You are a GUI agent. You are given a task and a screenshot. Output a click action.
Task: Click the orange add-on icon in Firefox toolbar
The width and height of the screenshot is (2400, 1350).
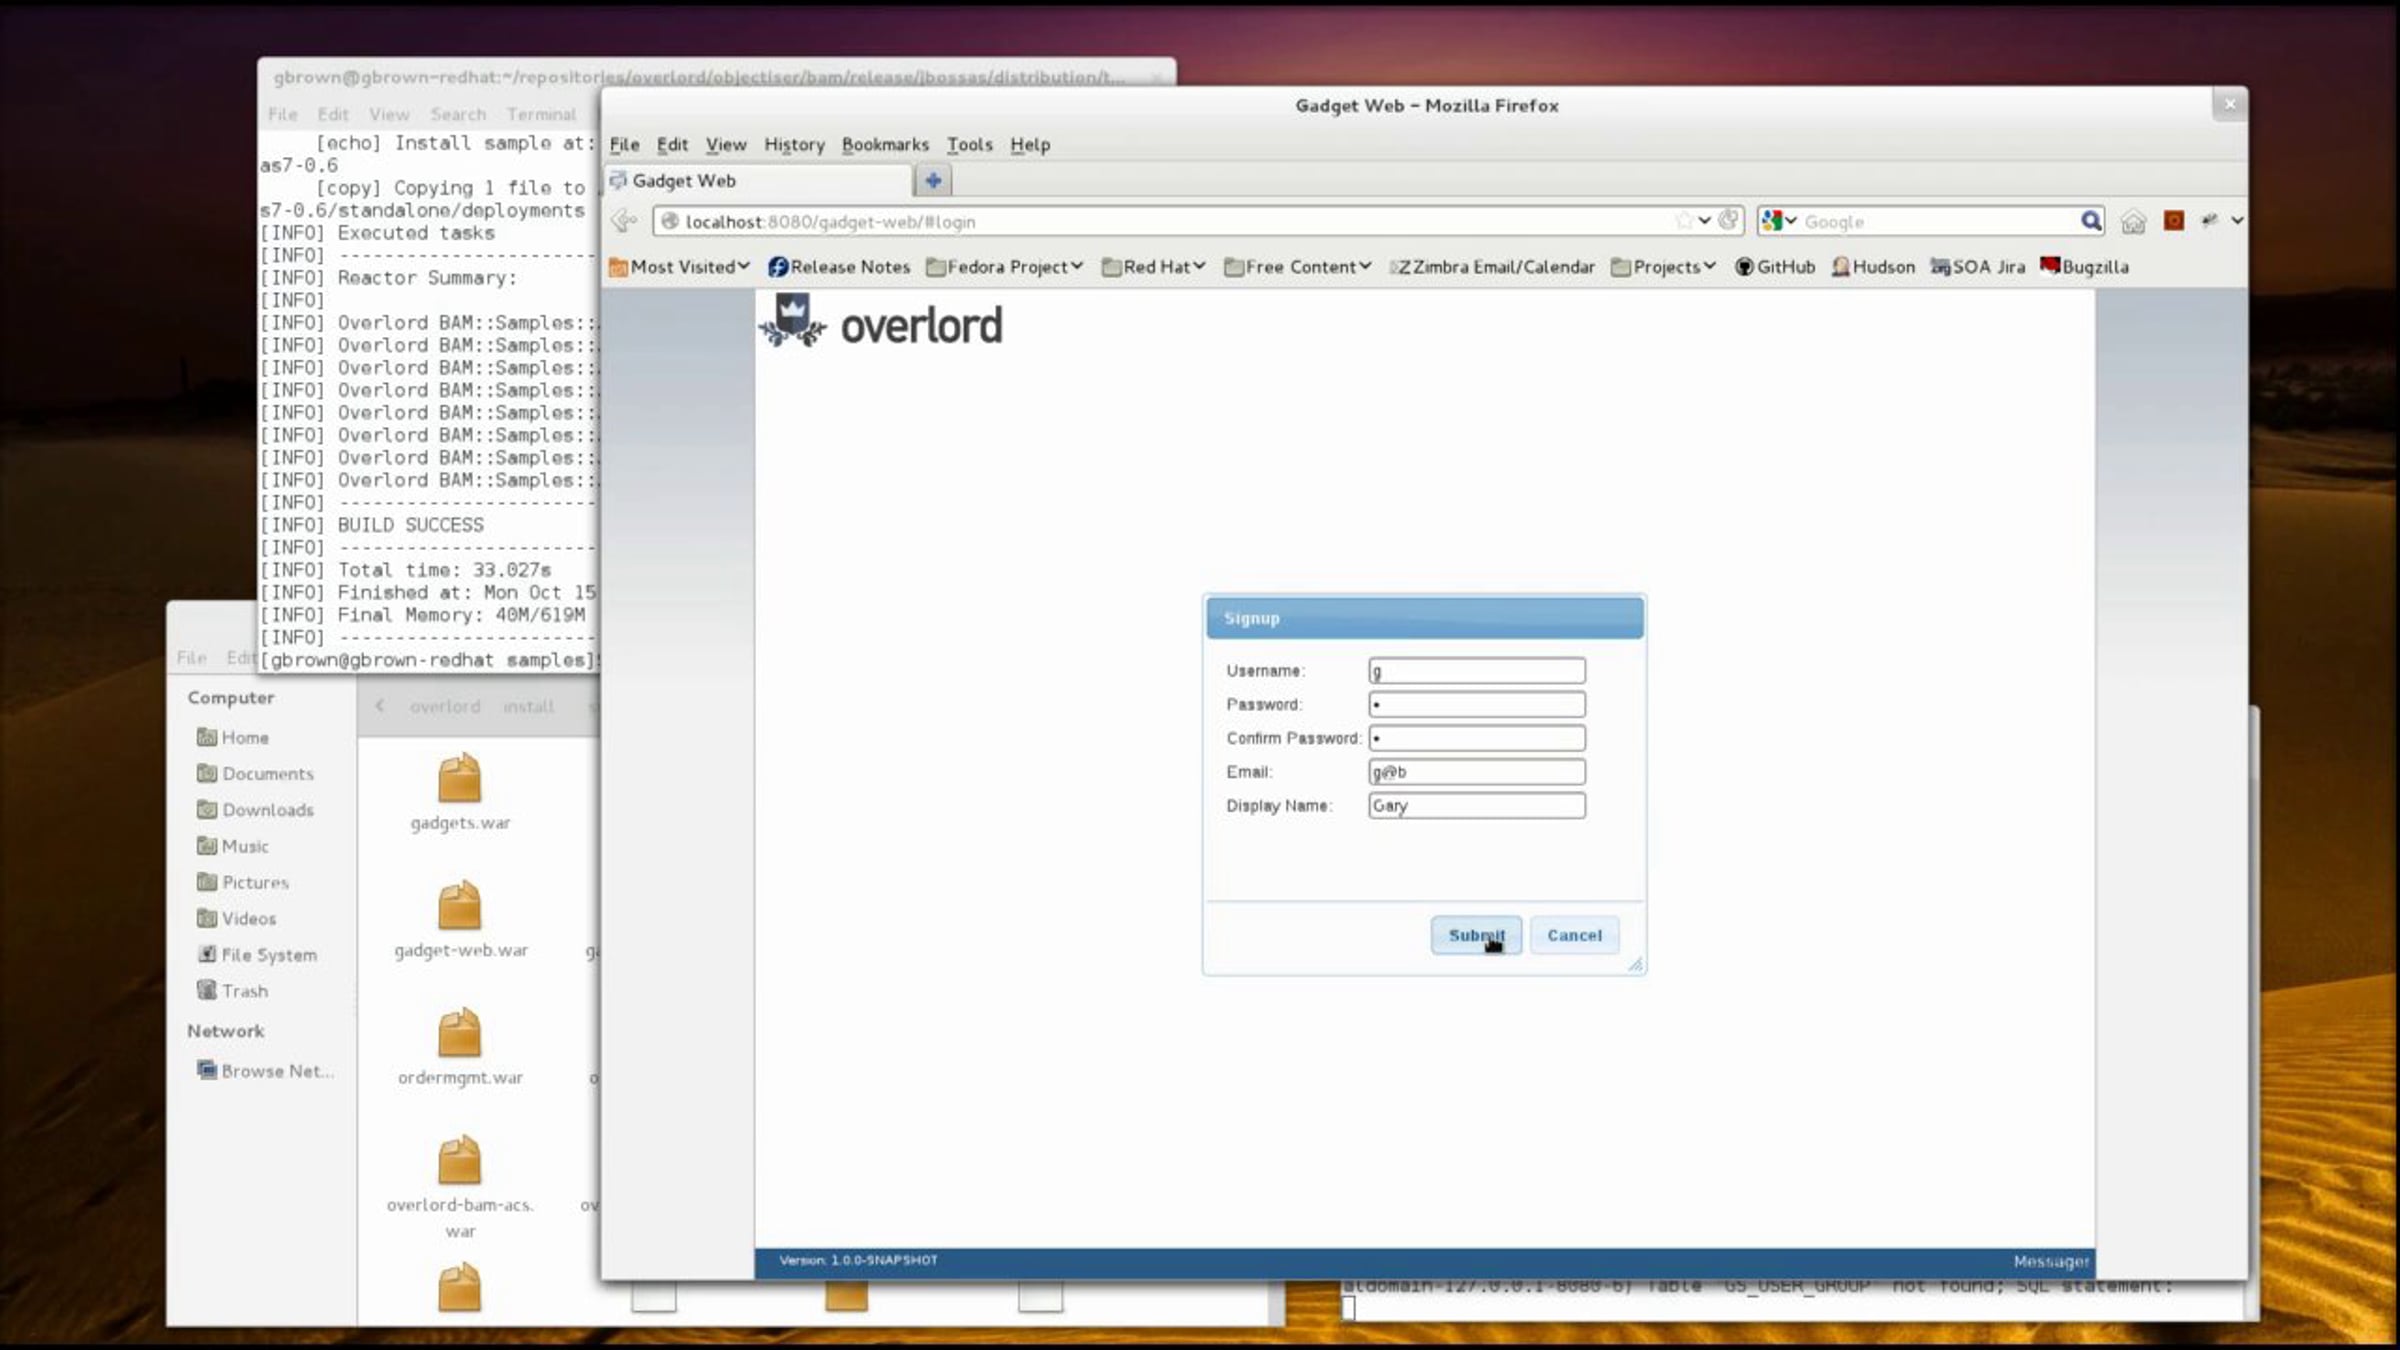2174,221
